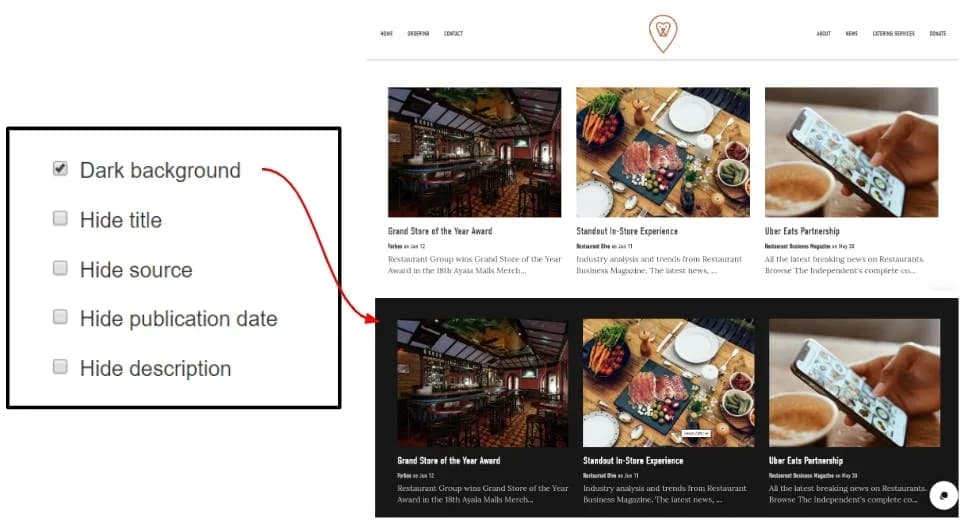
Task: Uncheck the Dark background checkbox
Action: (x=60, y=168)
